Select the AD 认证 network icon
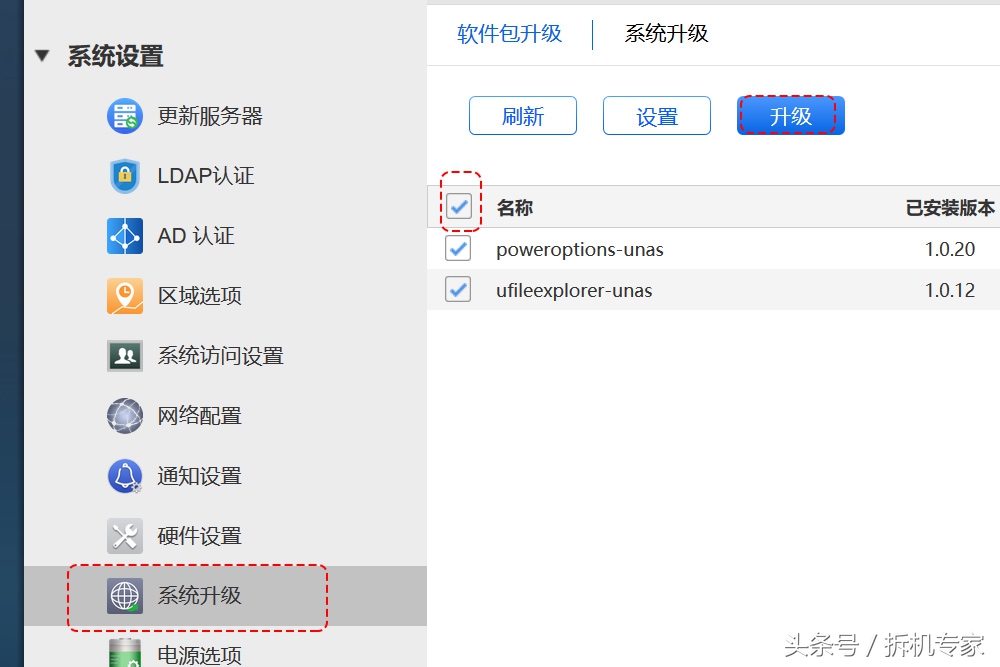 point(124,236)
